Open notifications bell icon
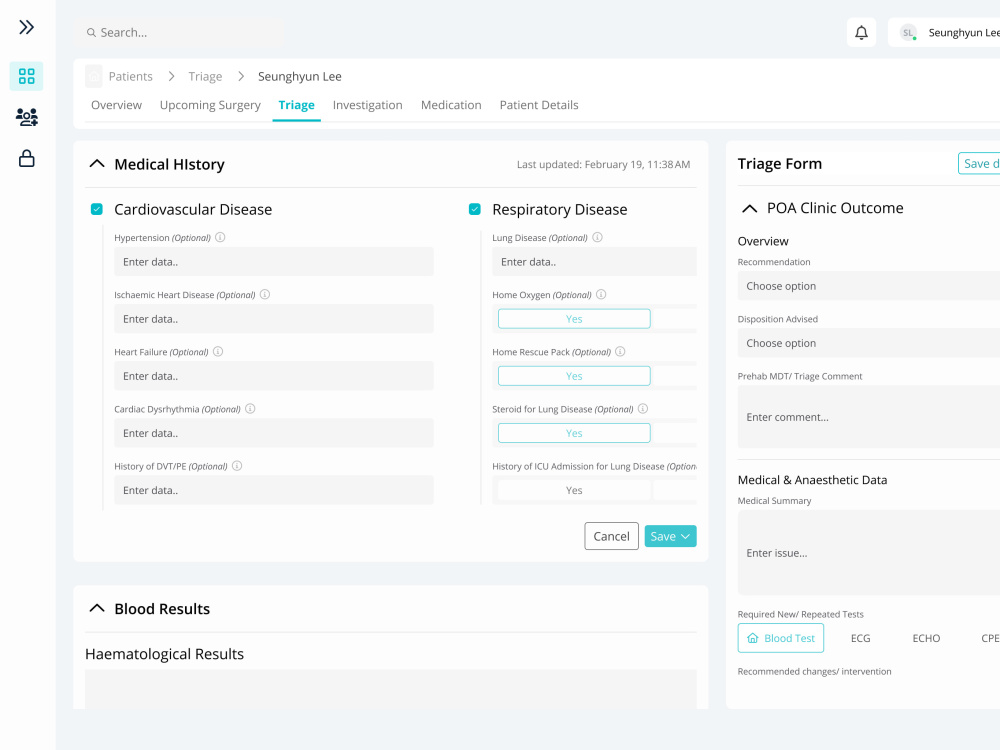The height and width of the screenshot is (750, 1000). pos(861,33)
